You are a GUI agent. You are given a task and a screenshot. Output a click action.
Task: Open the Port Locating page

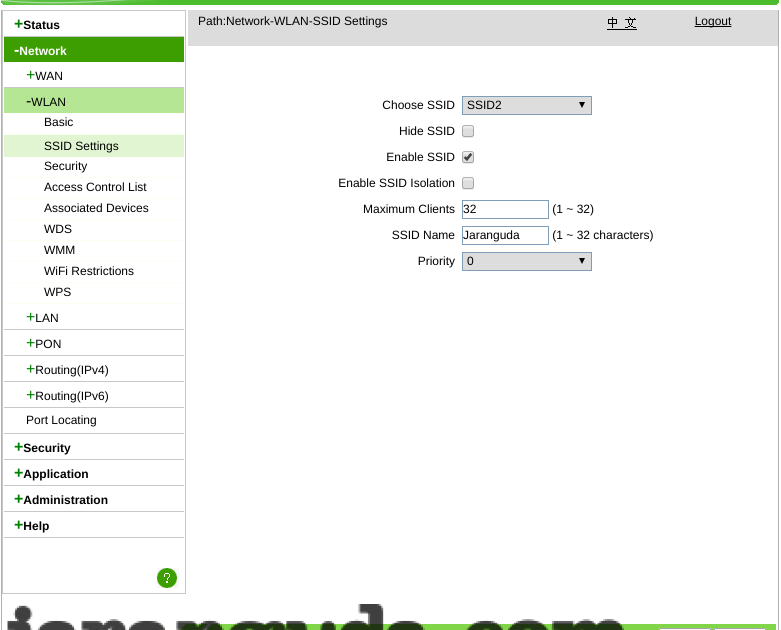click(61, 420)
